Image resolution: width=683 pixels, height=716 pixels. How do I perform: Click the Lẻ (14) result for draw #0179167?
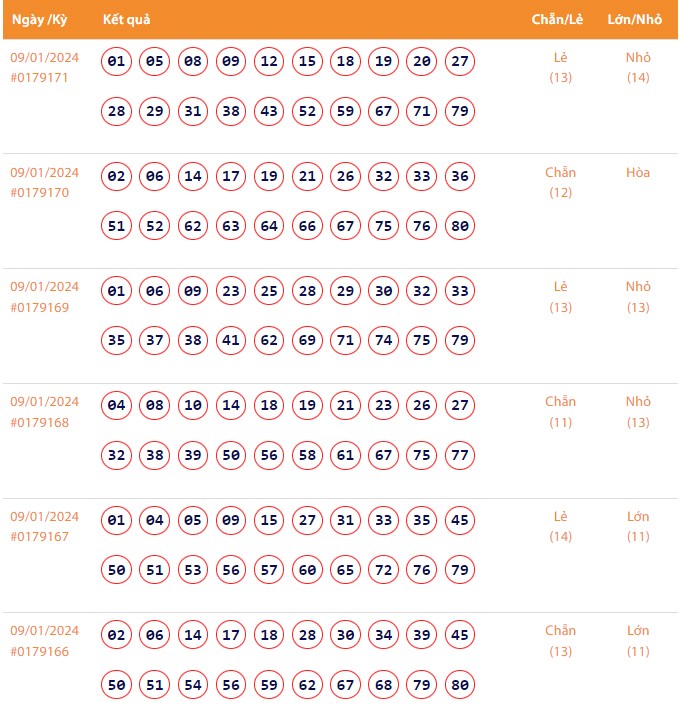(560, 527)
